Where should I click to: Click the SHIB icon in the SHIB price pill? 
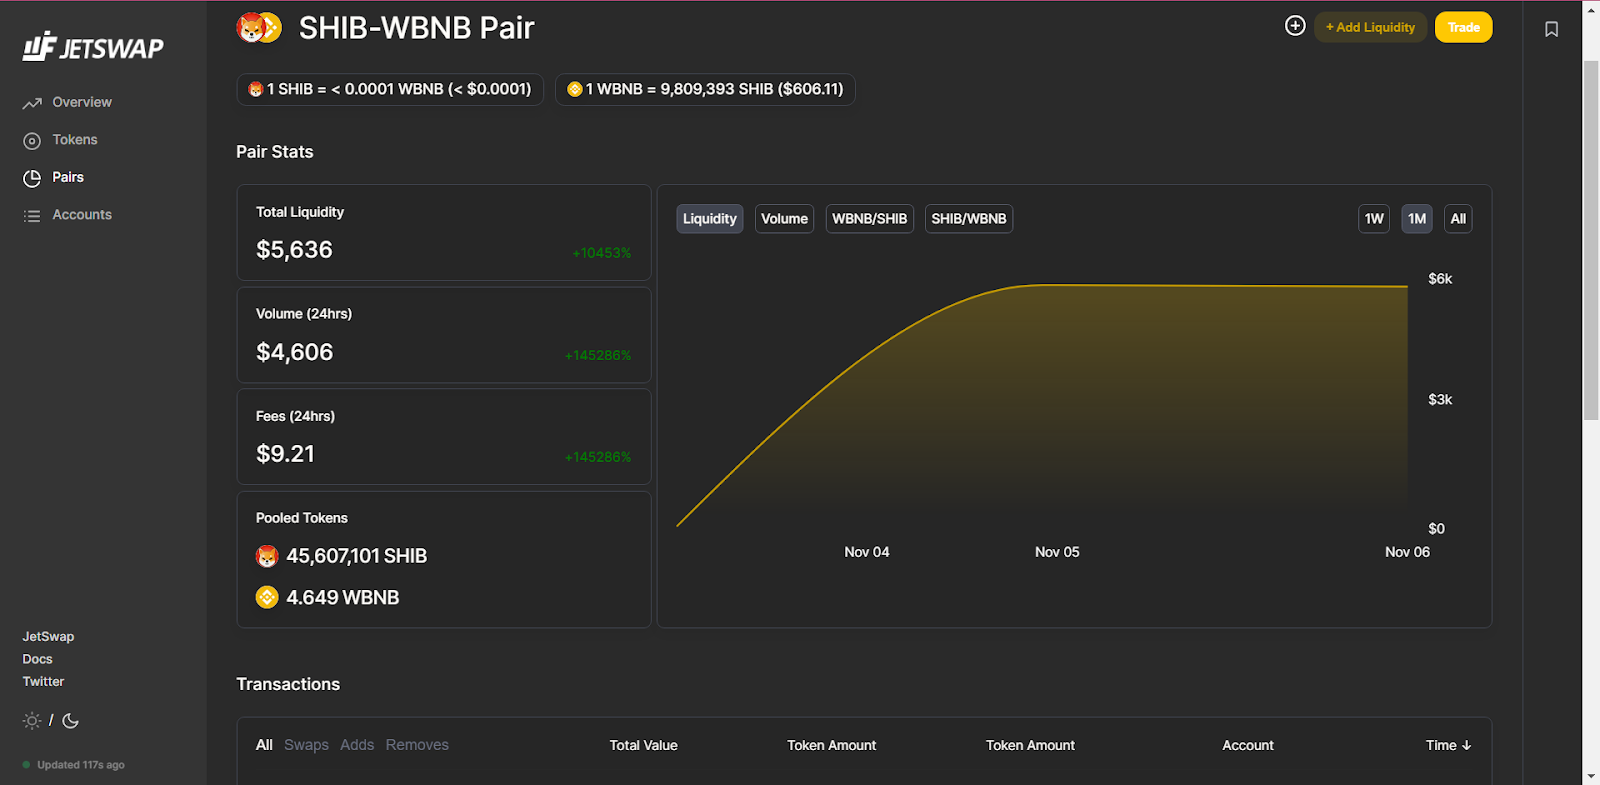pyautogui.click(x=255, y=90)
